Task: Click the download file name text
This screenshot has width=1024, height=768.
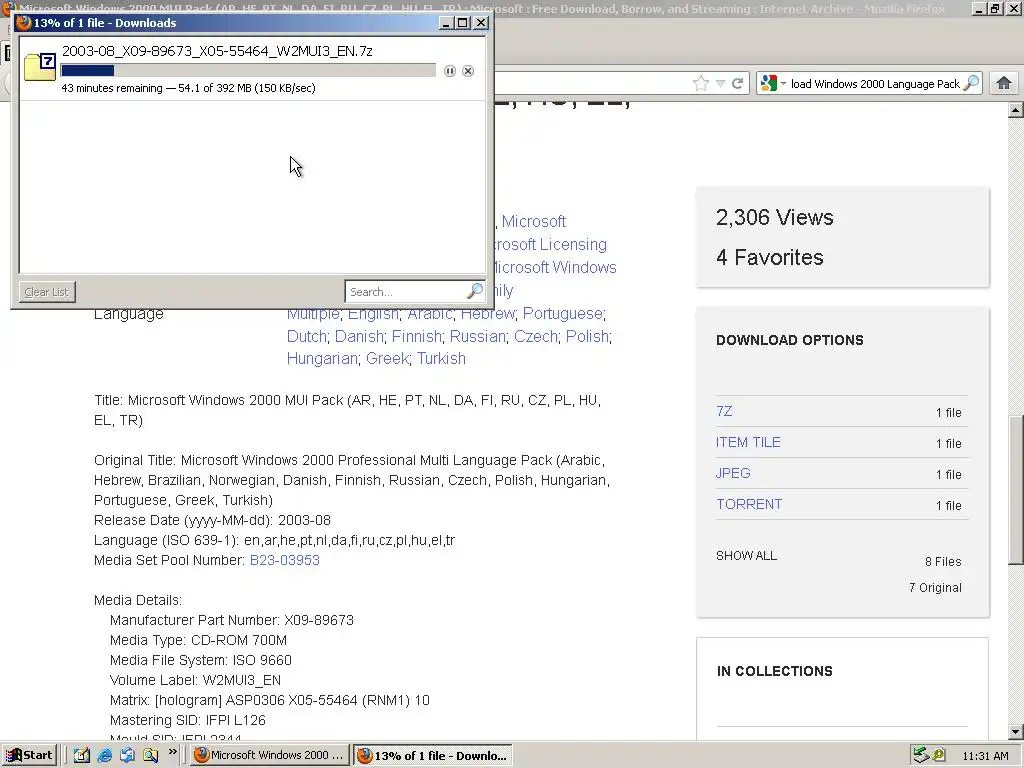Action: 217,51
